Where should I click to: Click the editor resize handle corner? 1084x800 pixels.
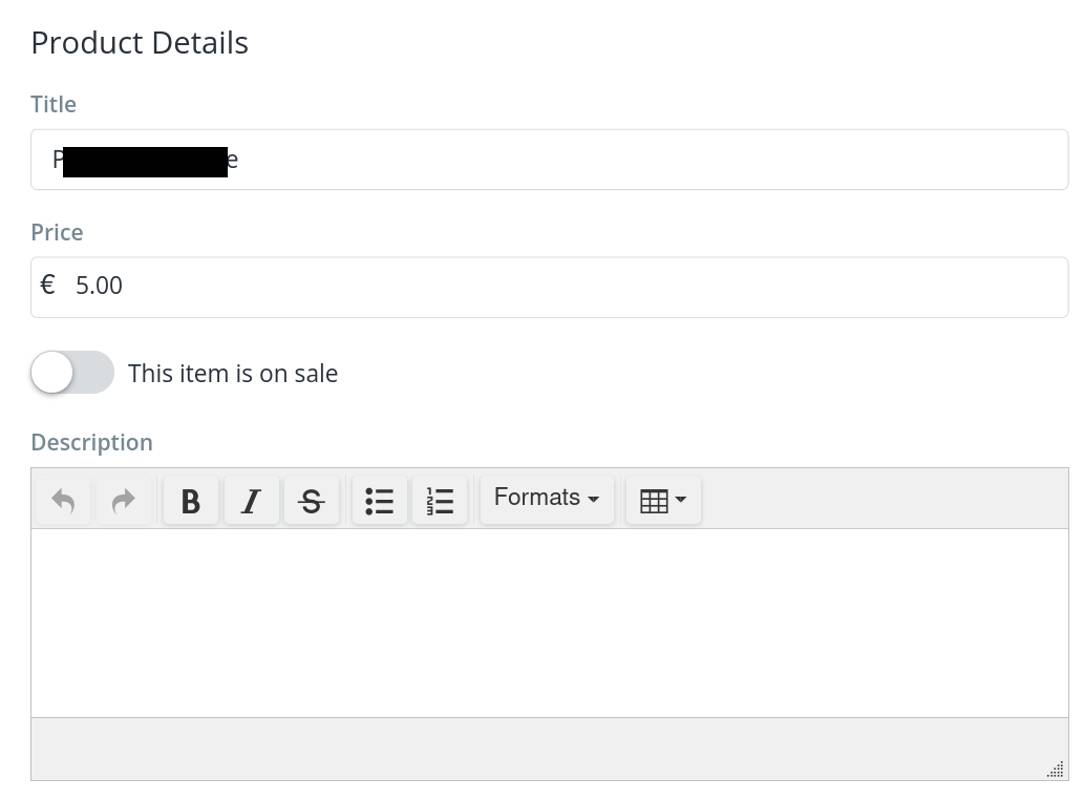(x=1056, y=769)
